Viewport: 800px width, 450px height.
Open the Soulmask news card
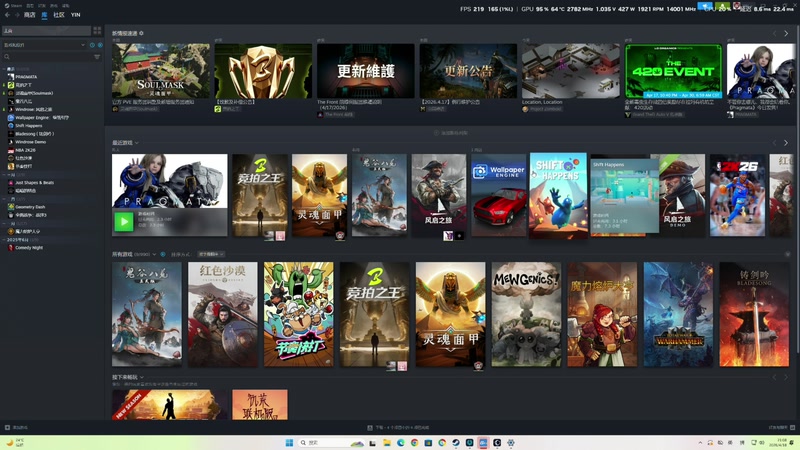click(x=161, y=71)
